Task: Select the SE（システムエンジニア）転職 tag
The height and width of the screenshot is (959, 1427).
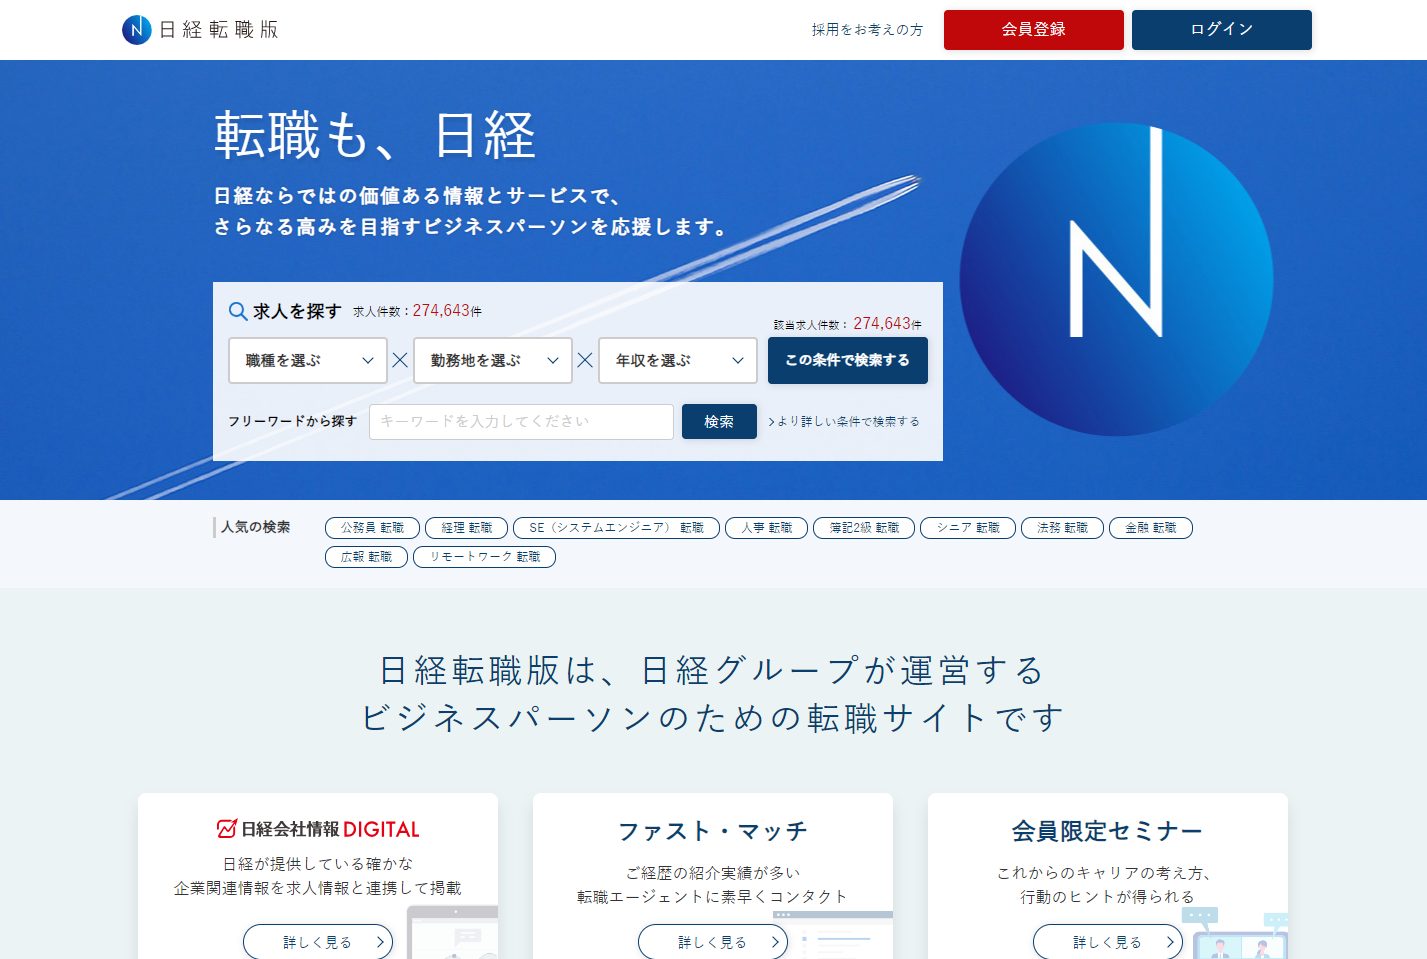Action: click(616, 528)
